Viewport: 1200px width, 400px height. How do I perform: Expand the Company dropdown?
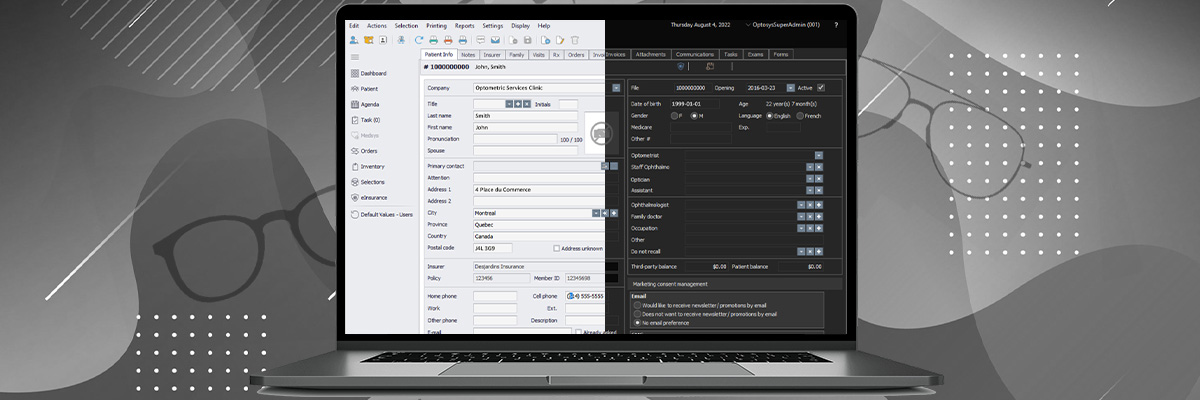616,88
